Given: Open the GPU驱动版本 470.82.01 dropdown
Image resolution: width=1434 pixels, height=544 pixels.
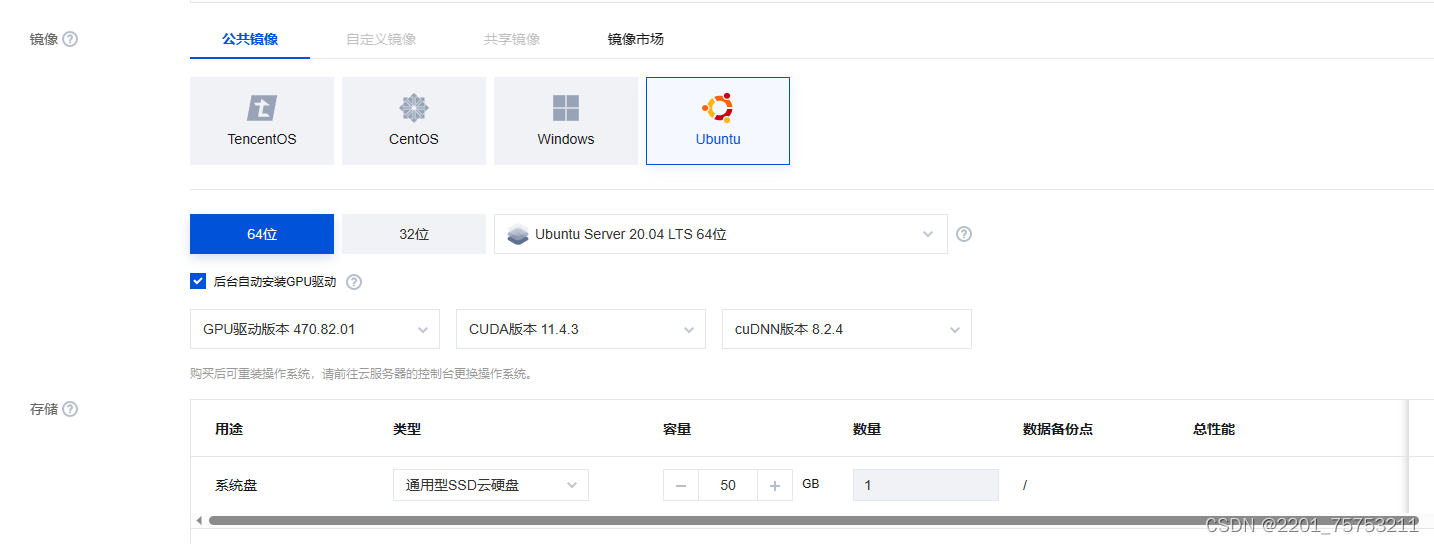Looking at the screenshot, I should point(315,329).
